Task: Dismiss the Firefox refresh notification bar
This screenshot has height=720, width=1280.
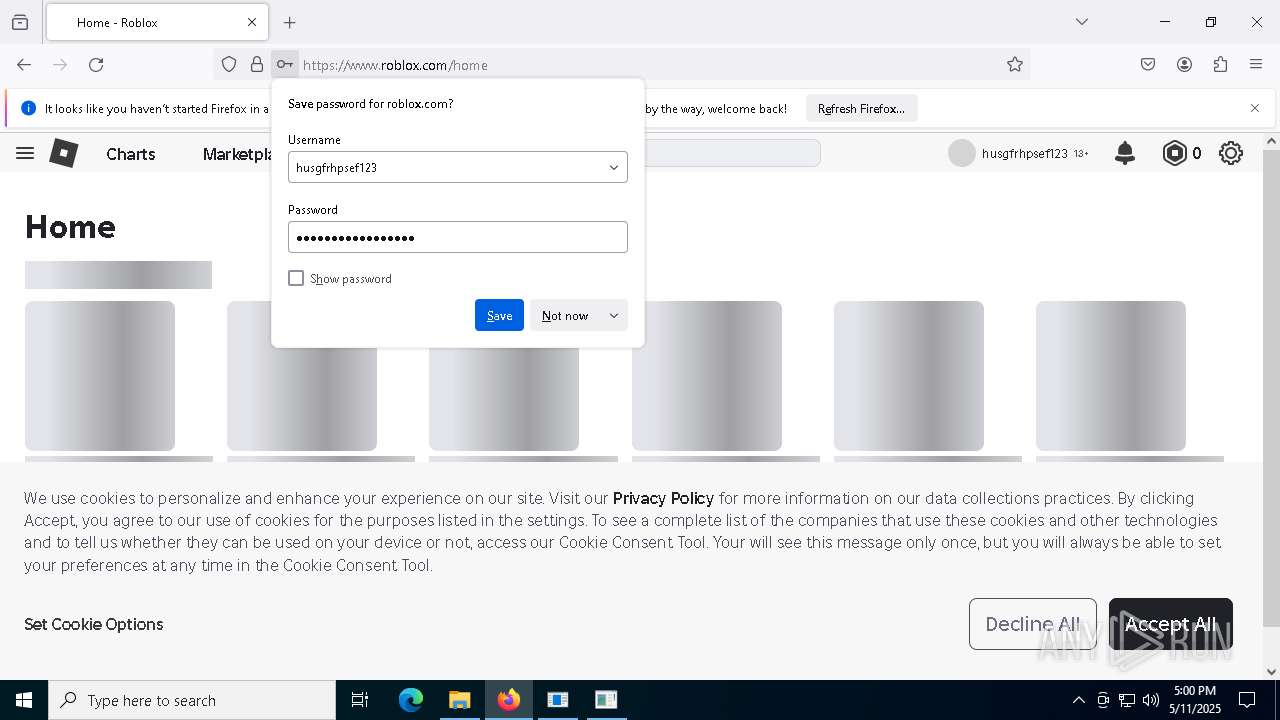Action: click(1255, 108)
